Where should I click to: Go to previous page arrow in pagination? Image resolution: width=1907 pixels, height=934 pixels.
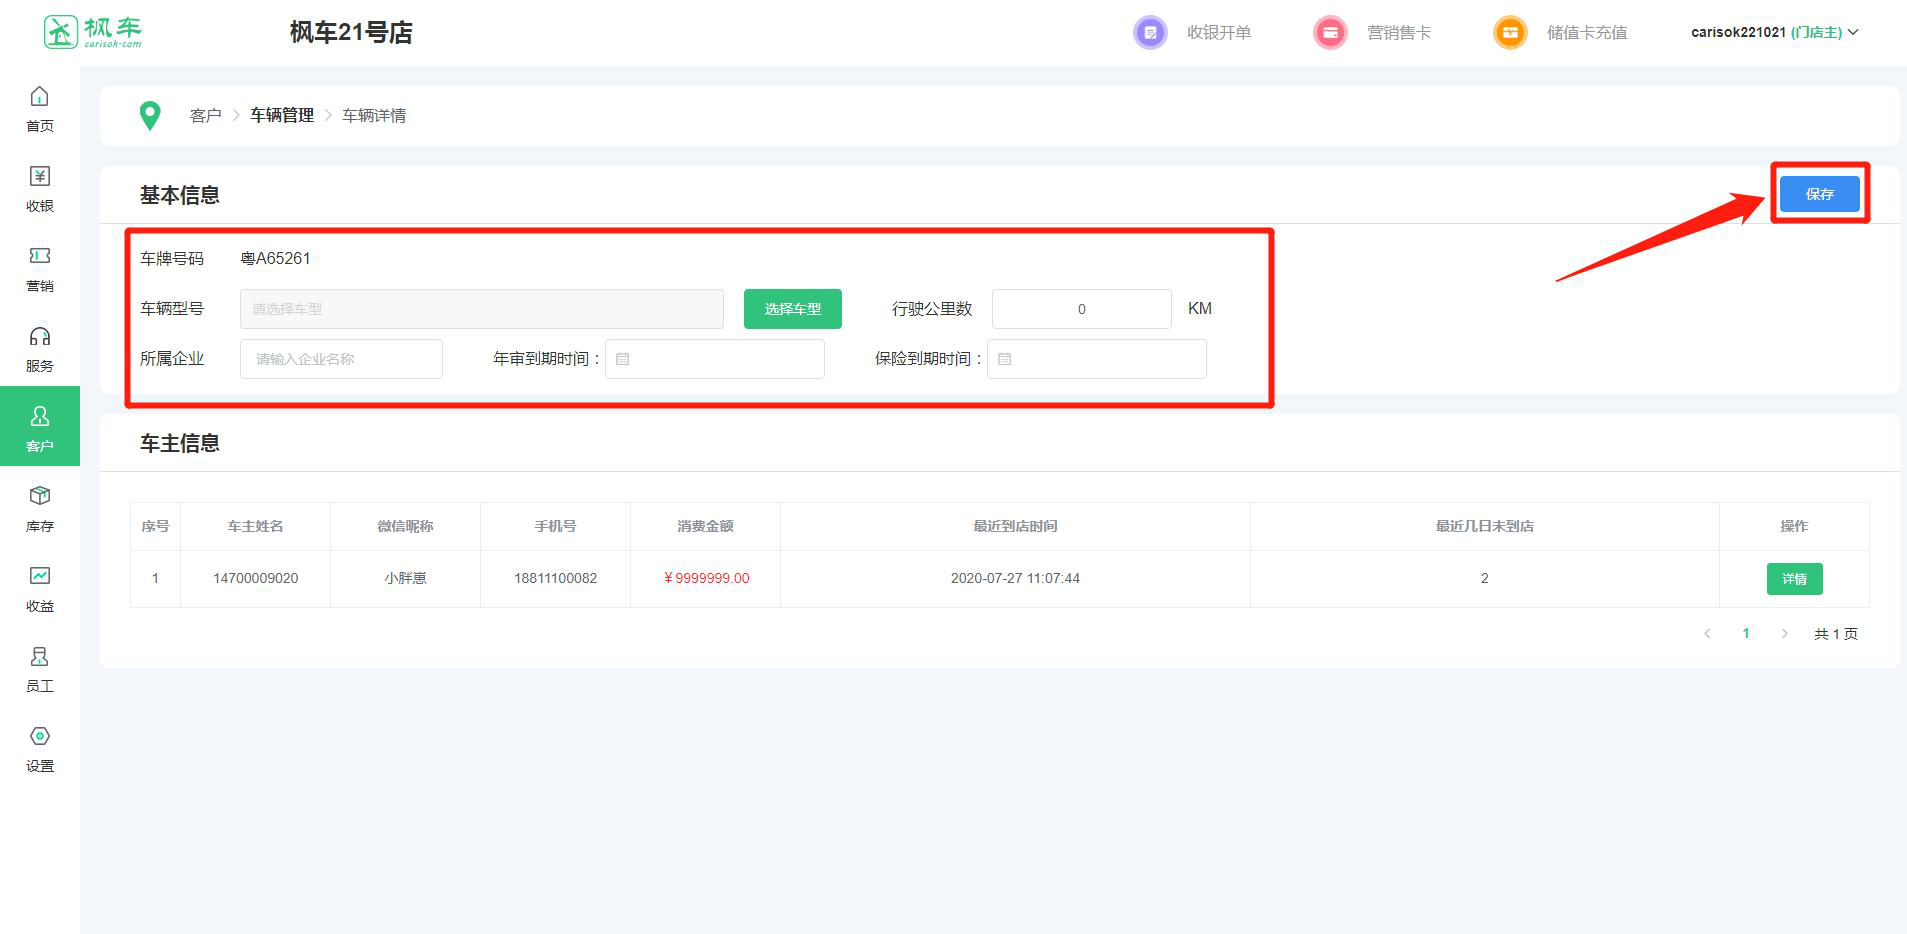click(1707, 633)
